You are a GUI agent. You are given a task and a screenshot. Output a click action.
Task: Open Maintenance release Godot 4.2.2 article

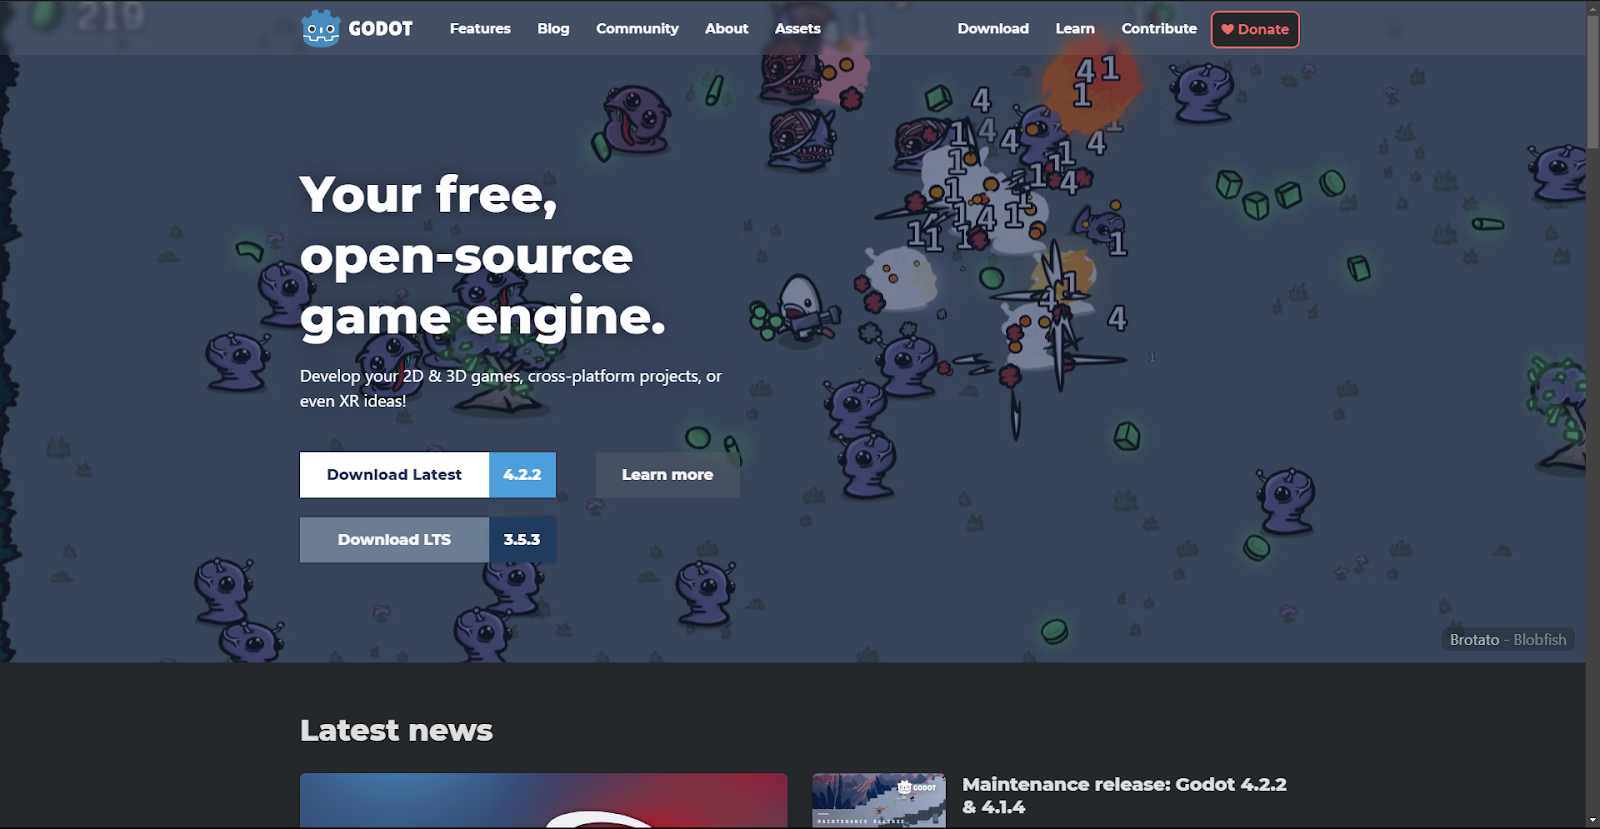1124,796
